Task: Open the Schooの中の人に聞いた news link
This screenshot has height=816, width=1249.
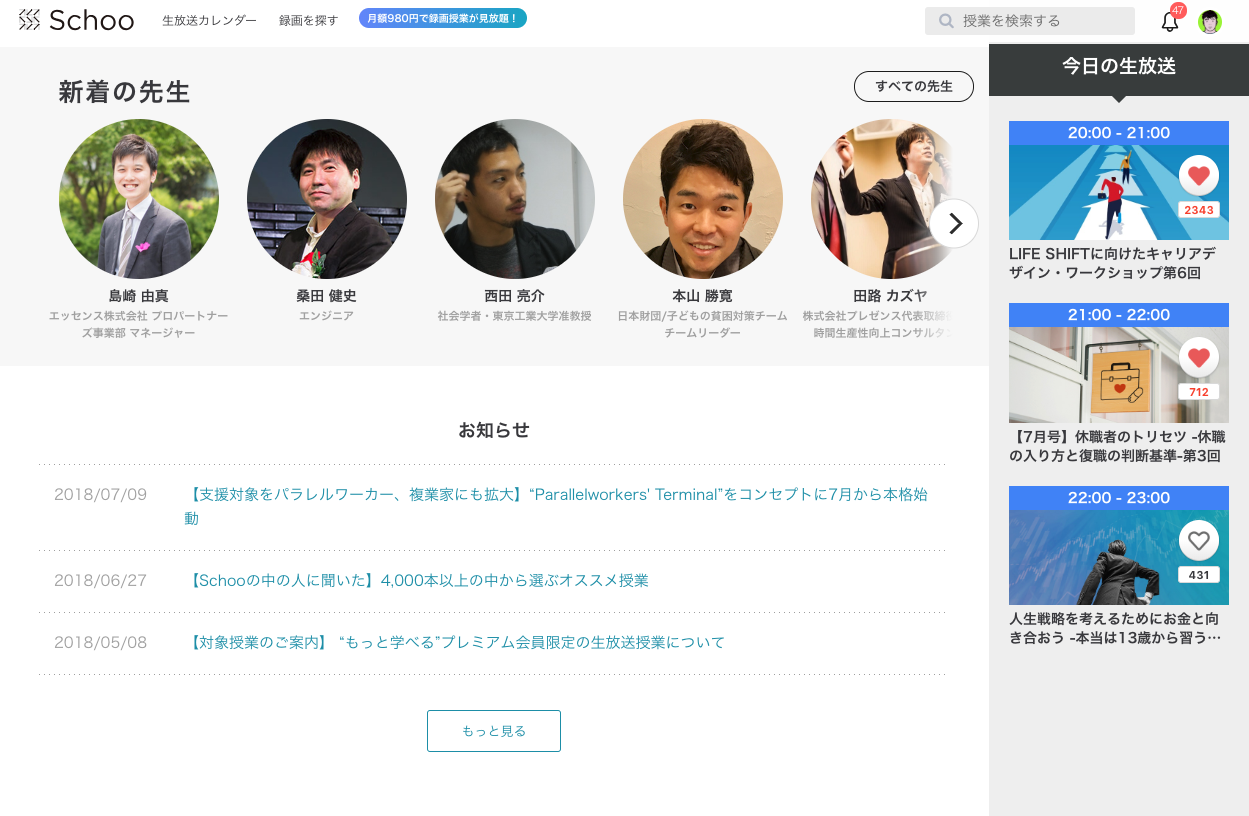Action: [x=417, y=580]
